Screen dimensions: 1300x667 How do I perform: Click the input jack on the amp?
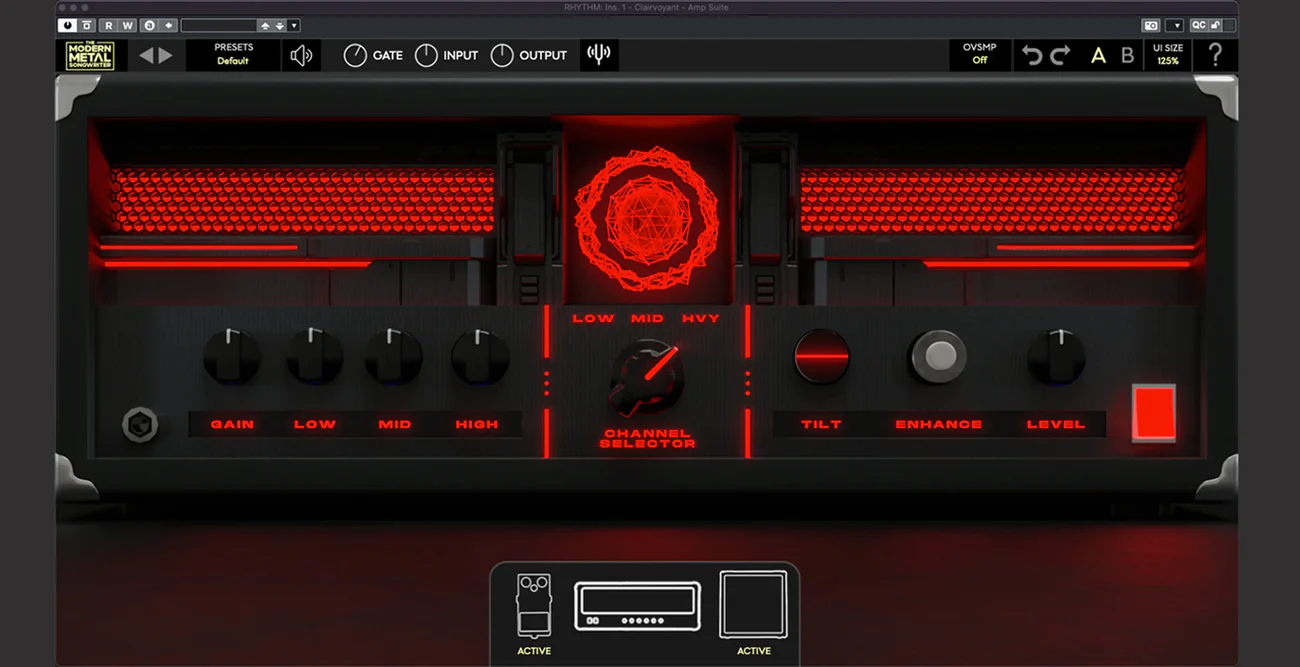click(x=139, y=424)
